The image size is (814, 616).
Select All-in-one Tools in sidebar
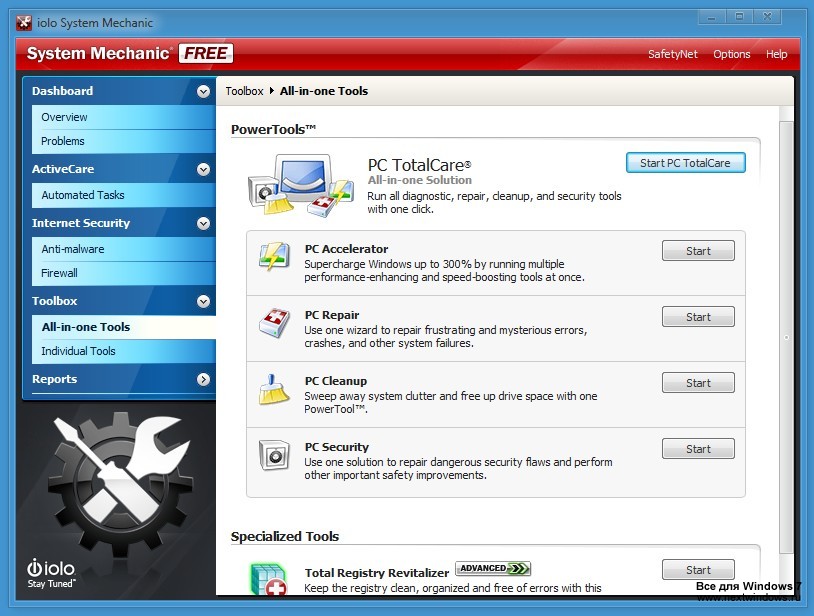[x=124, y=327]
